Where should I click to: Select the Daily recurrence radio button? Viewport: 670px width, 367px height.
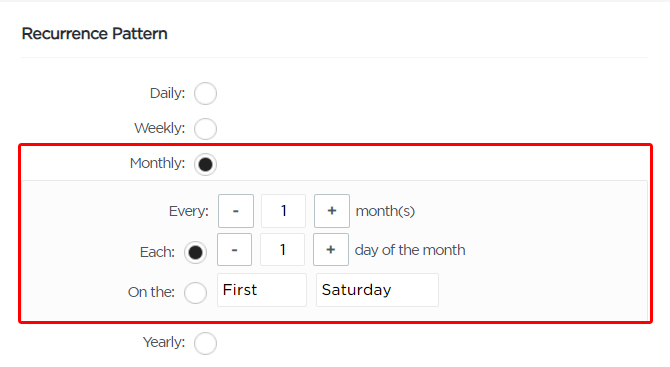(x=205, y=93)
